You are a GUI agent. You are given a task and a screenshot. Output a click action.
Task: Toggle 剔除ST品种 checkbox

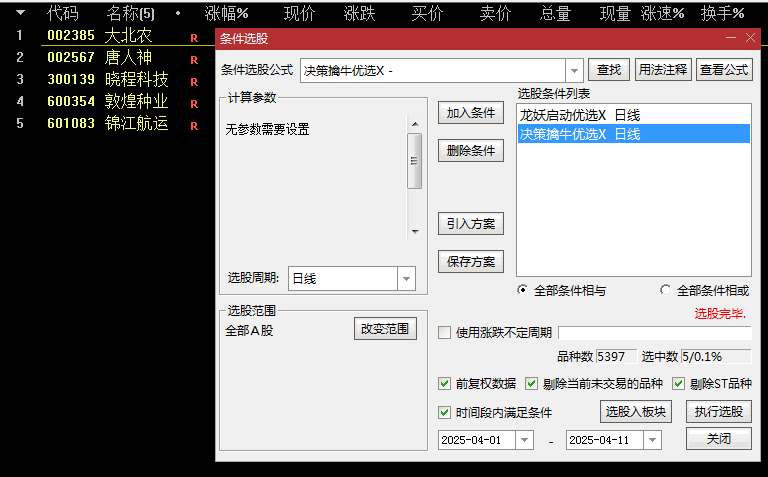coord(678,383)
